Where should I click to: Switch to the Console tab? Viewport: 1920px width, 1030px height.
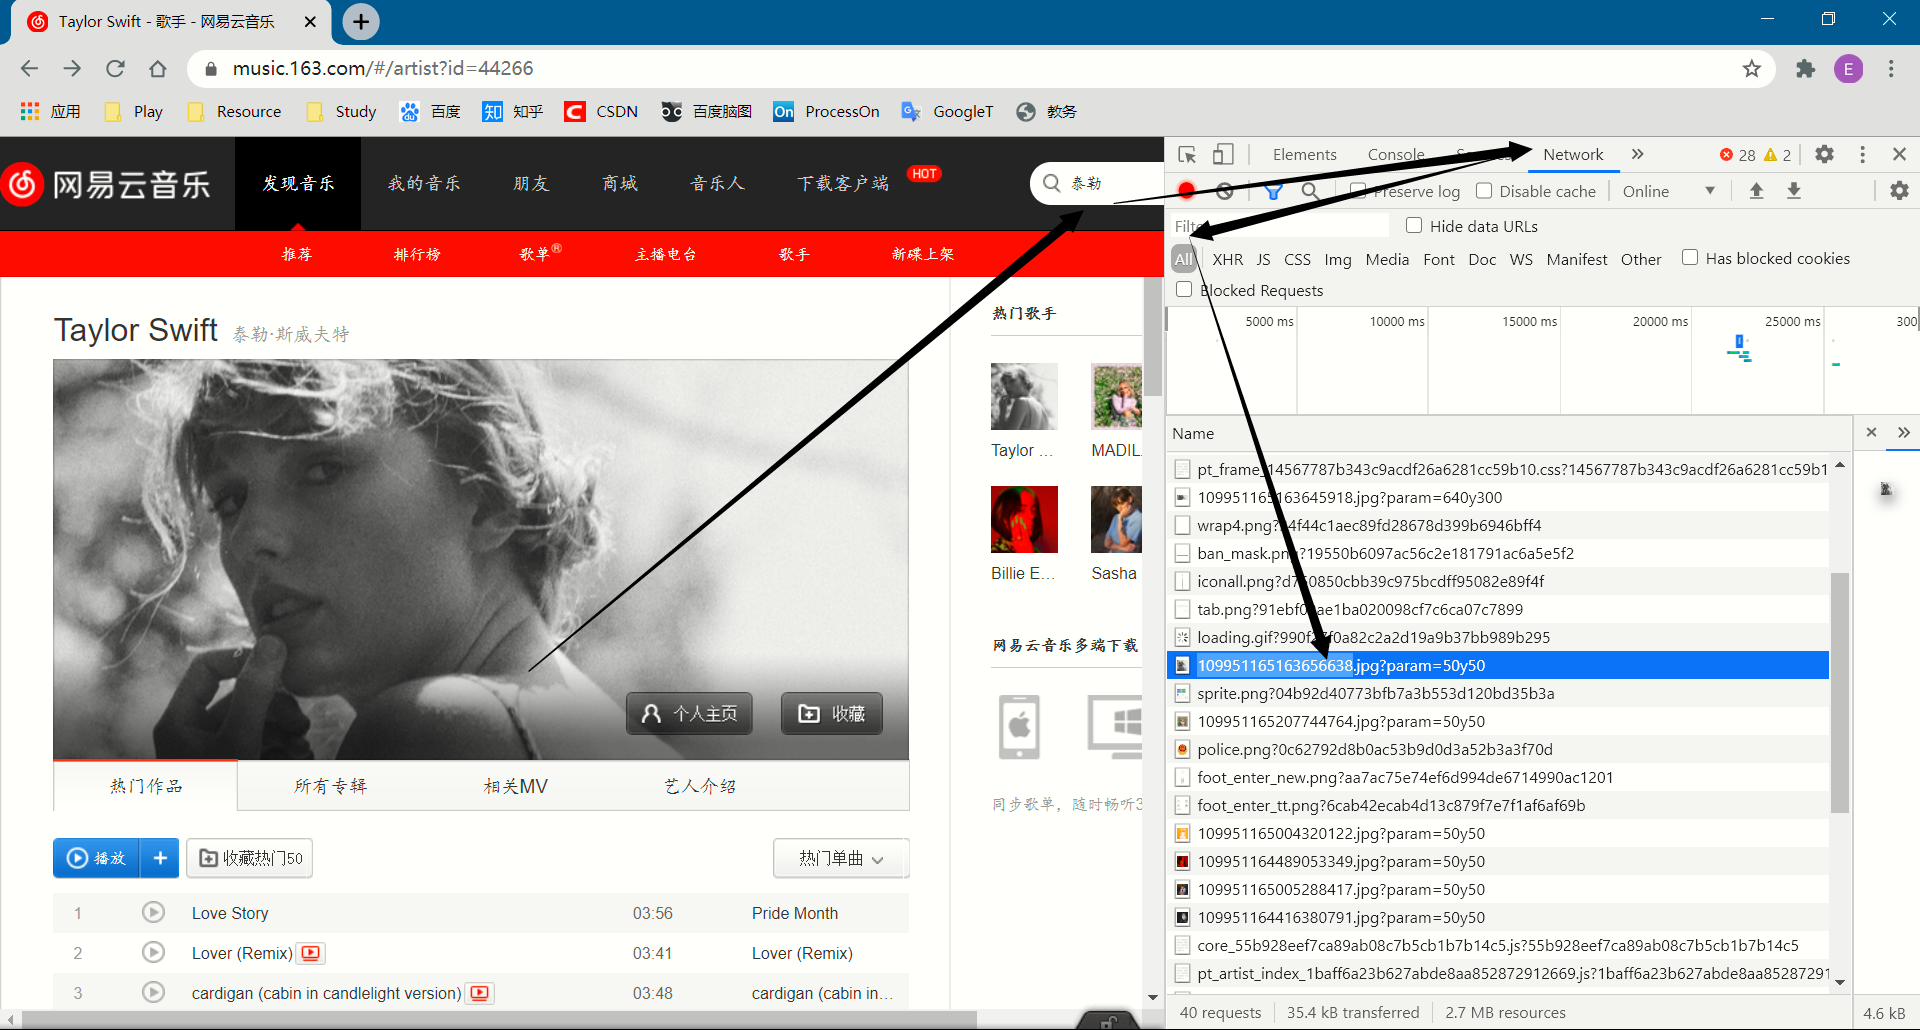point(1396,154)
